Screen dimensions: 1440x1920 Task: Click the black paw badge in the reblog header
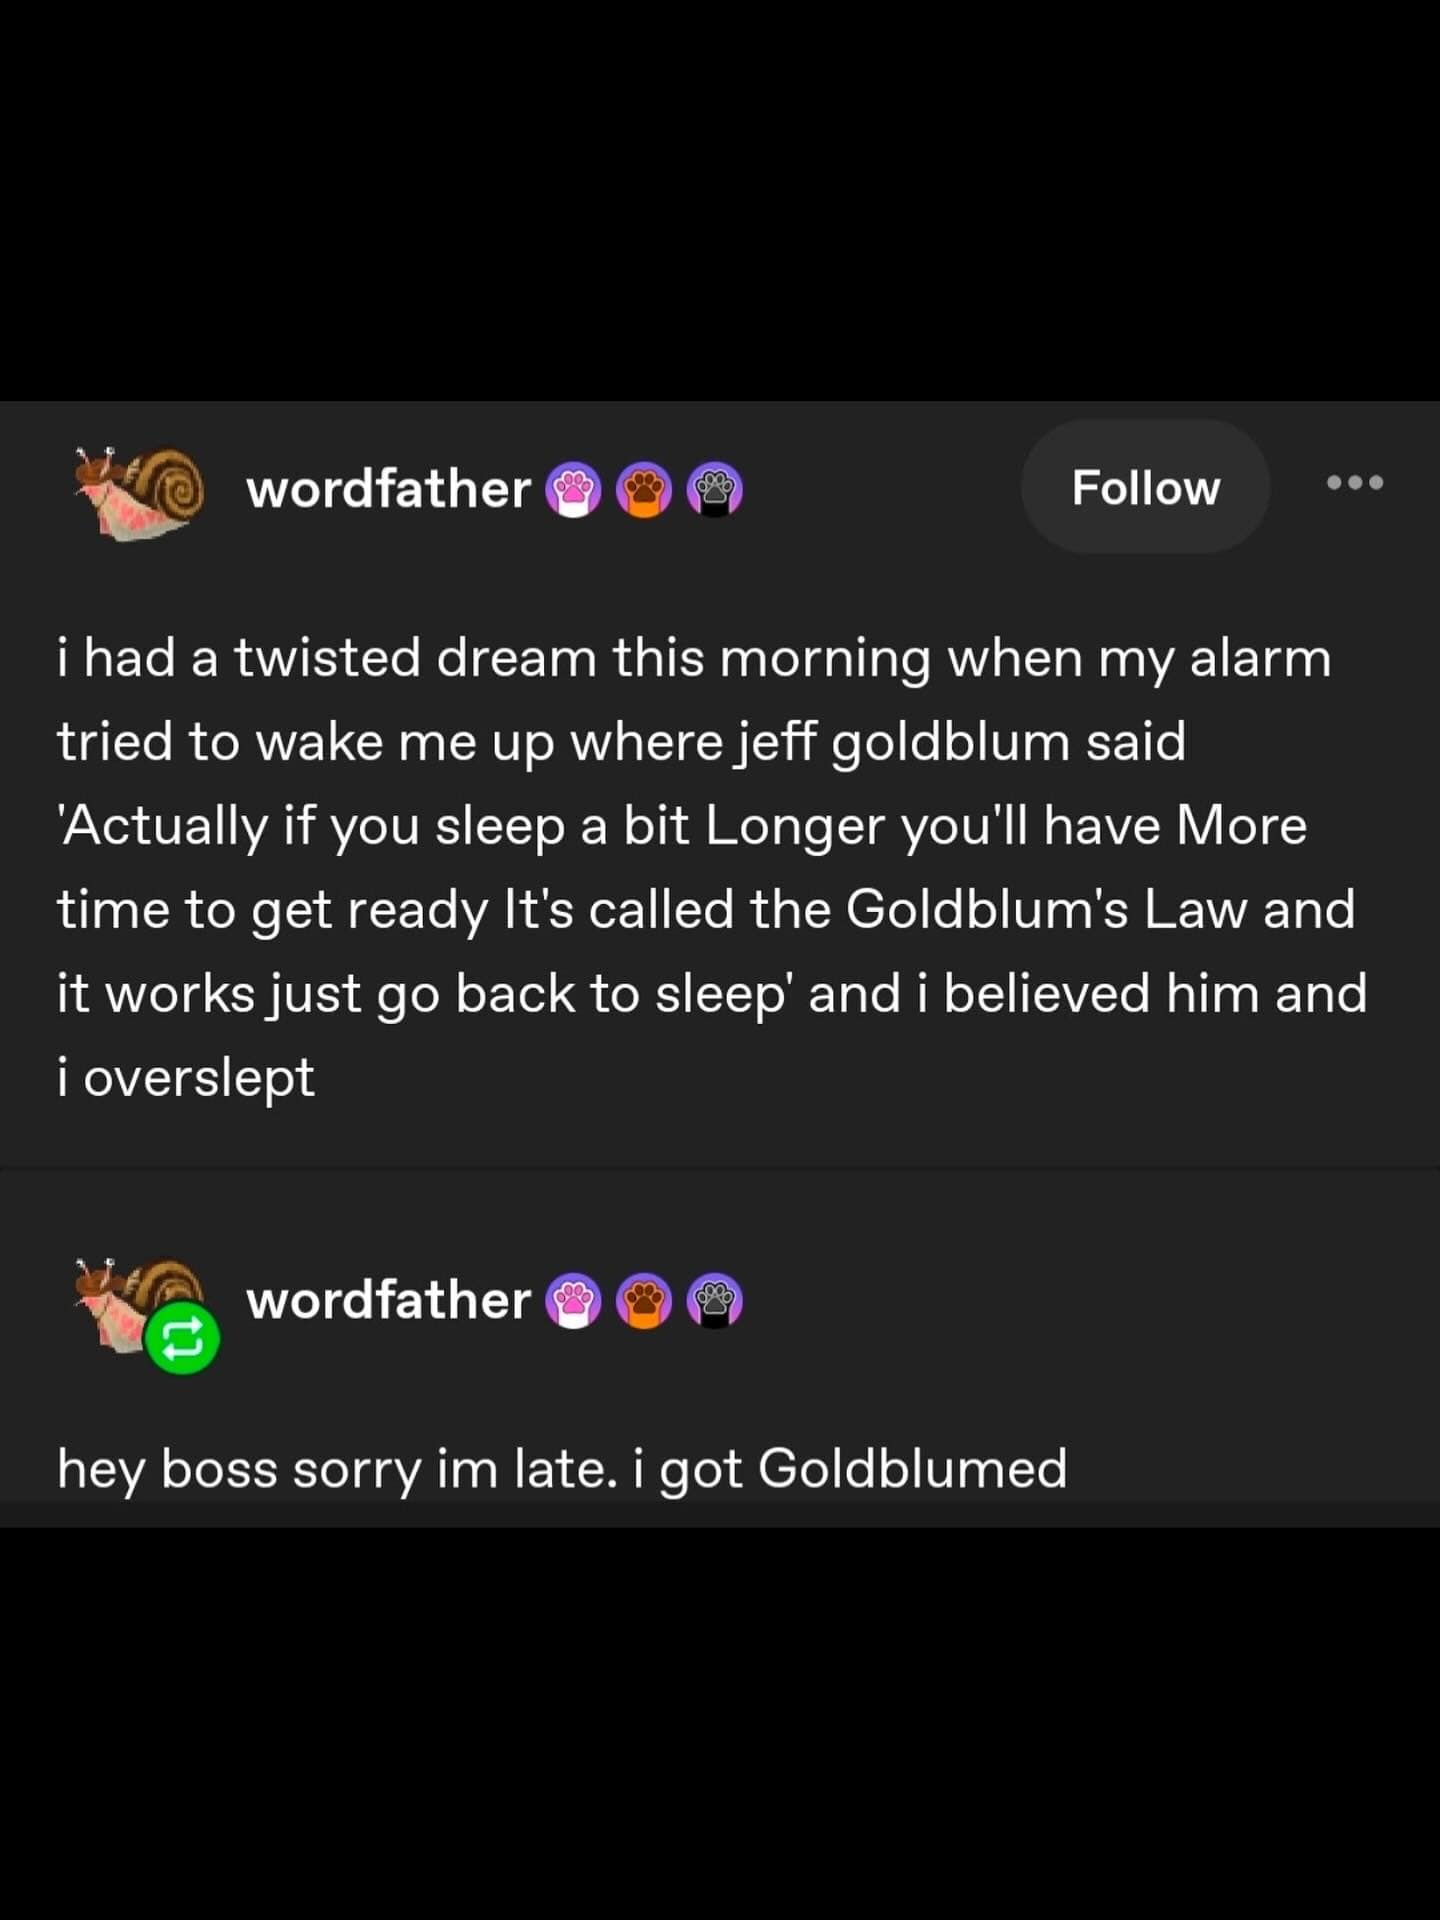coord(715,1300)
